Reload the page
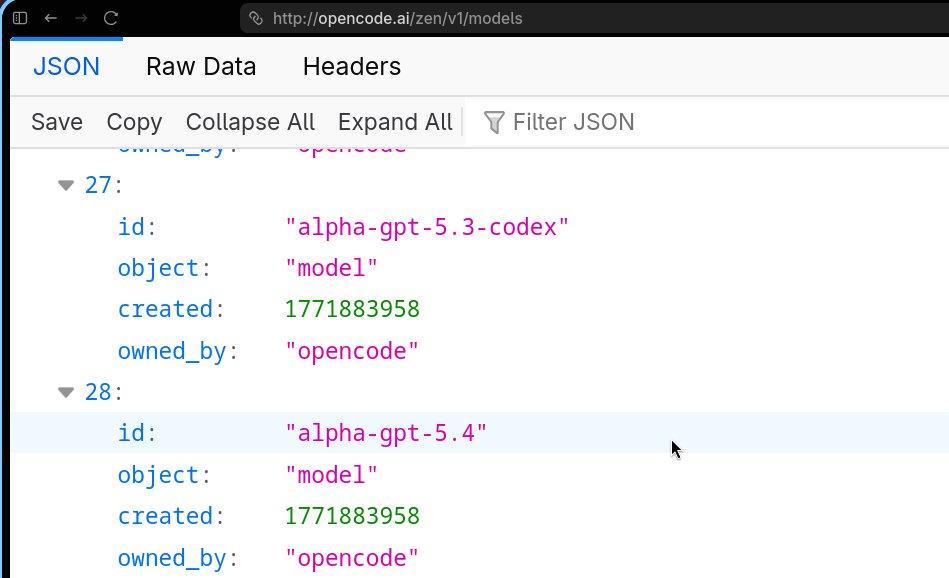This screenshot has width=949, height=578. pyautogui.click(x=113, y=17)
